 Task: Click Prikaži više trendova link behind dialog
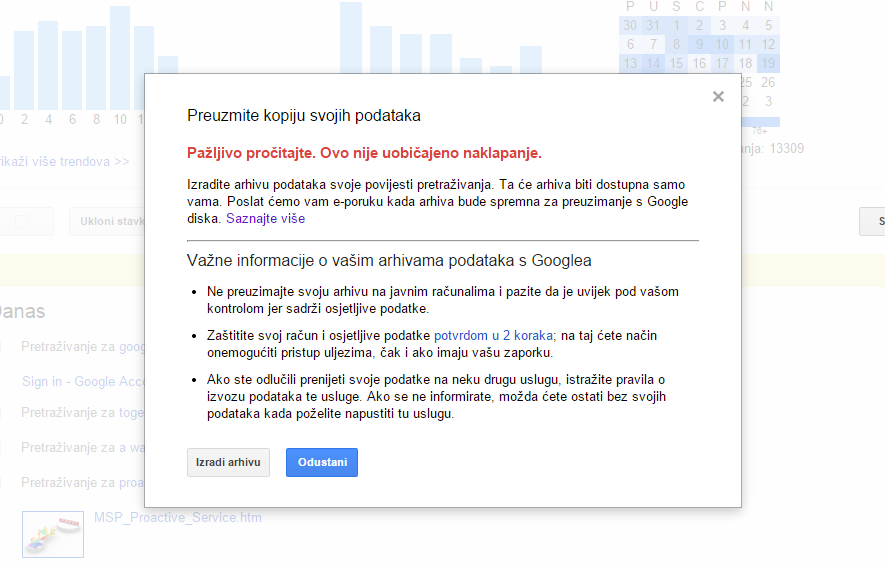[64, 161]
